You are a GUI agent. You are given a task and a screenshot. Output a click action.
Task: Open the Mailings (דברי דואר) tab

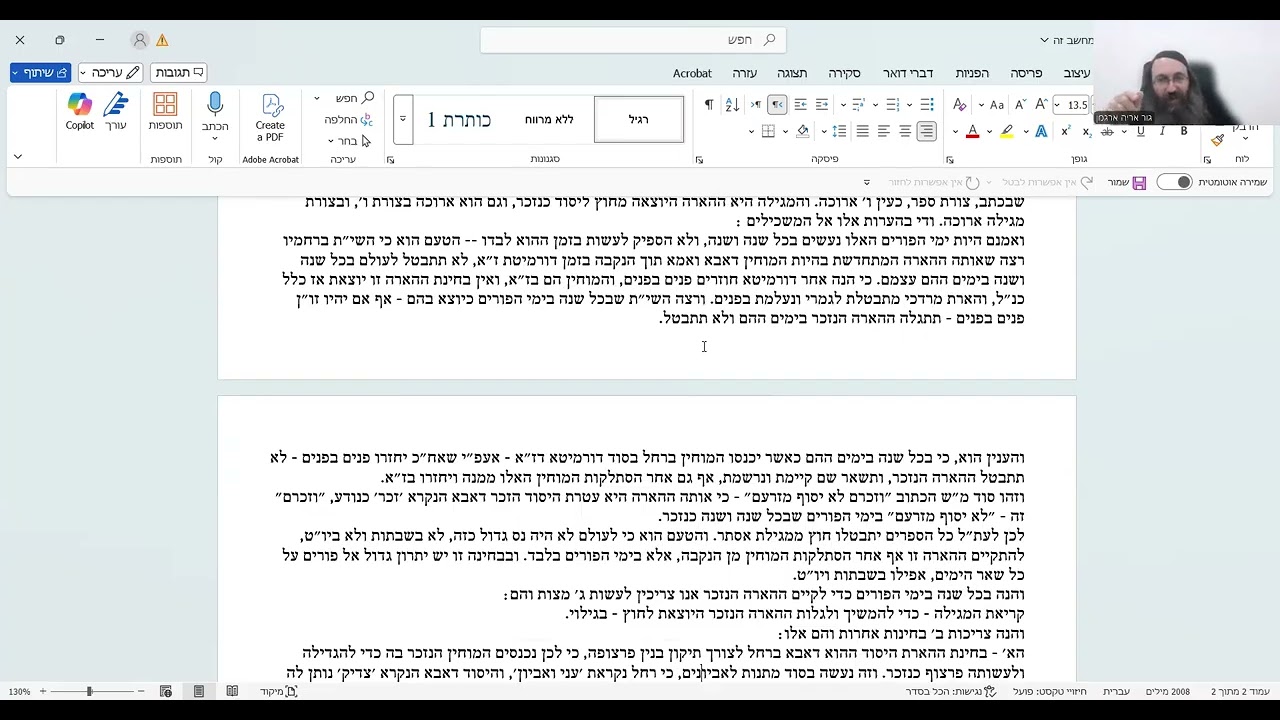[908, 73]
